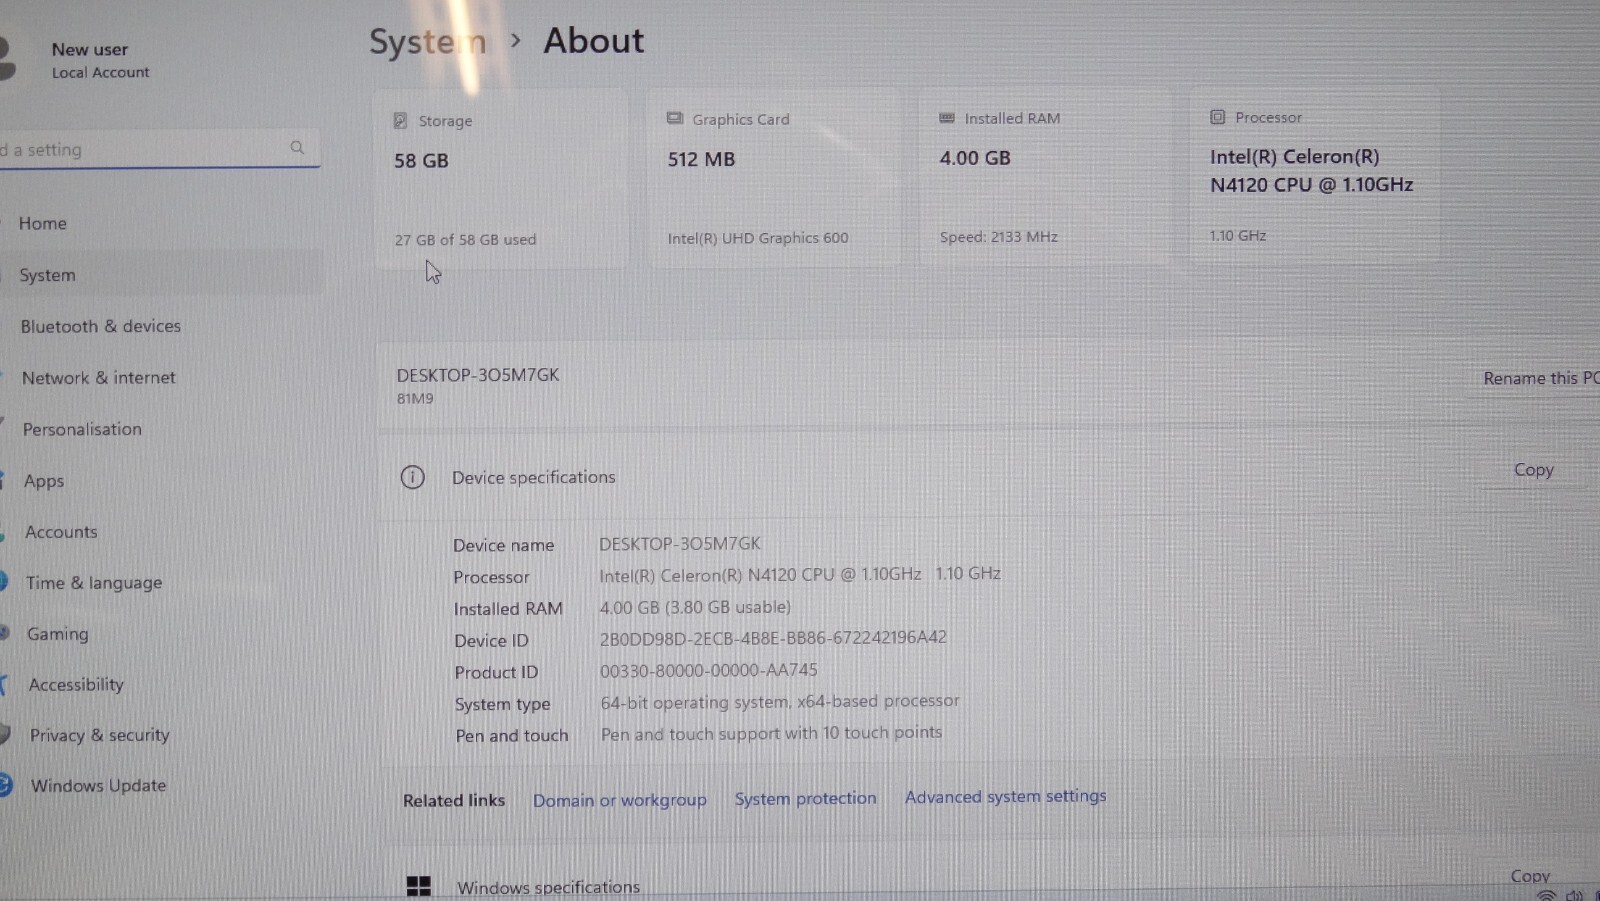
Task: Click the Local Account label
Action: point(100,72)
